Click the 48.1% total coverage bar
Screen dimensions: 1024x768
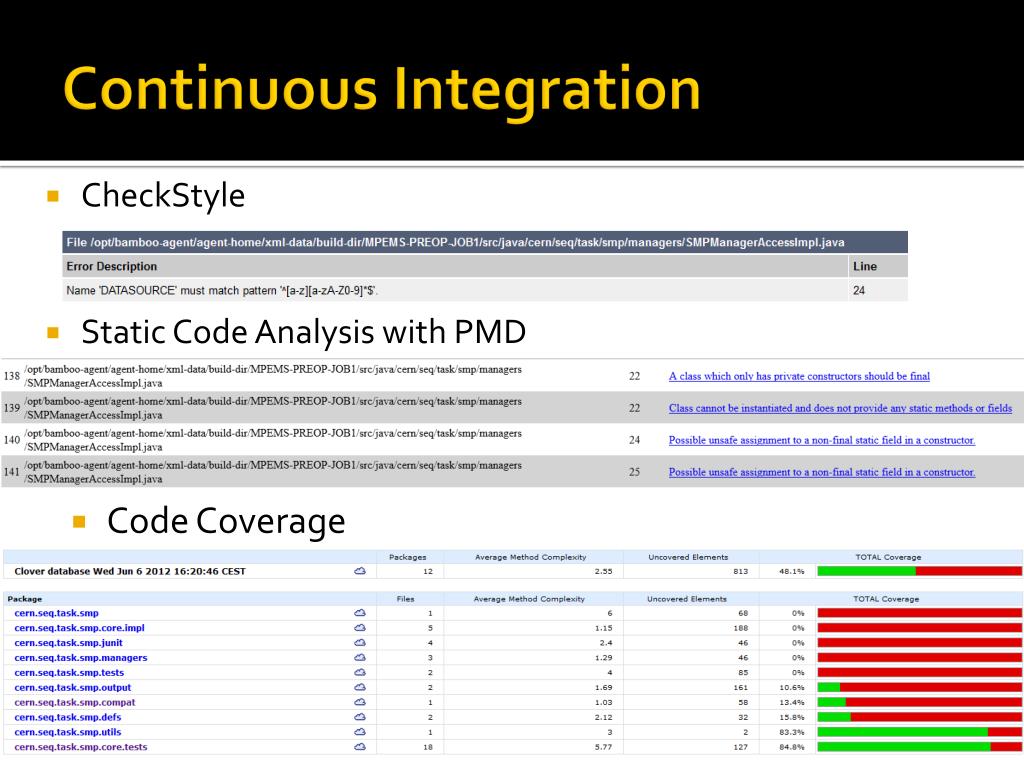point(919,572)
